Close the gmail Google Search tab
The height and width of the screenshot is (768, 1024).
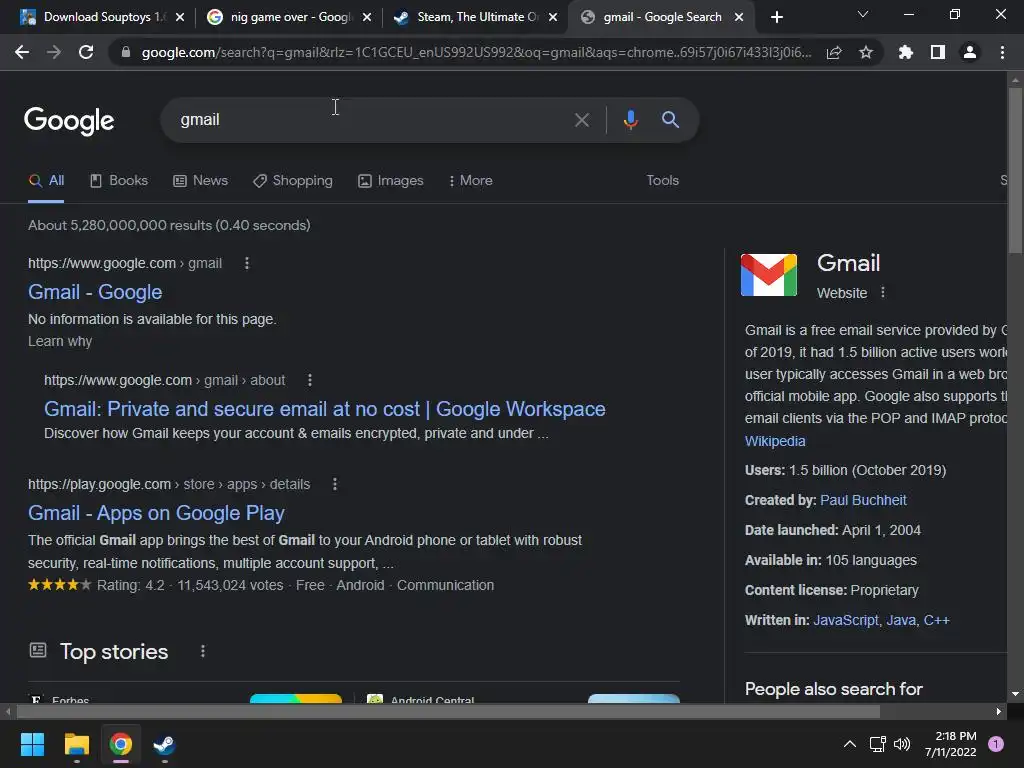(x=739, y=17)
